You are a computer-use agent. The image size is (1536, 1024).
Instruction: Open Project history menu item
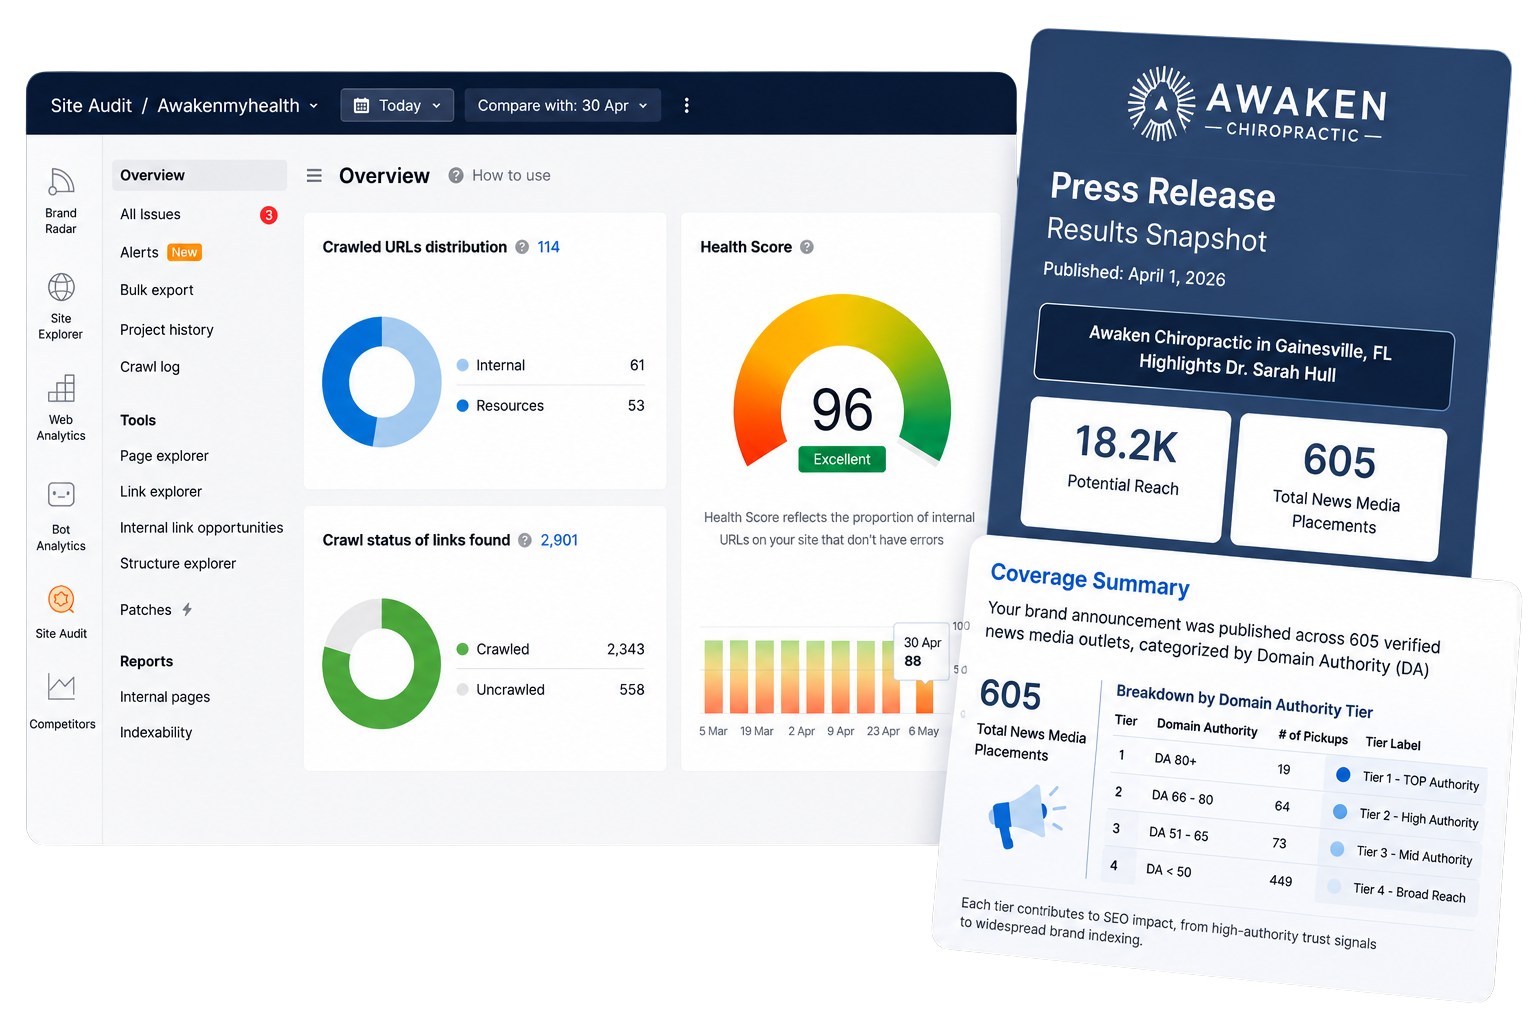point(167,330)
